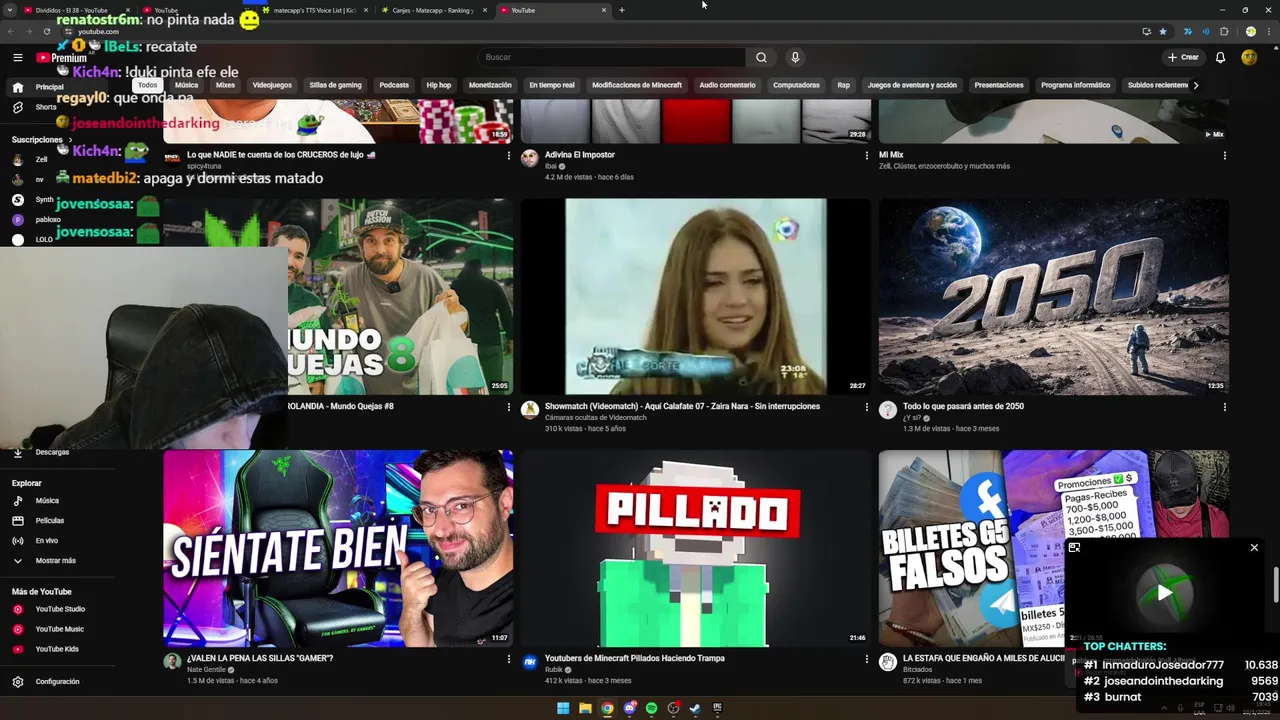
Task: Open YouTube Kids link
Action: (57, 649)
